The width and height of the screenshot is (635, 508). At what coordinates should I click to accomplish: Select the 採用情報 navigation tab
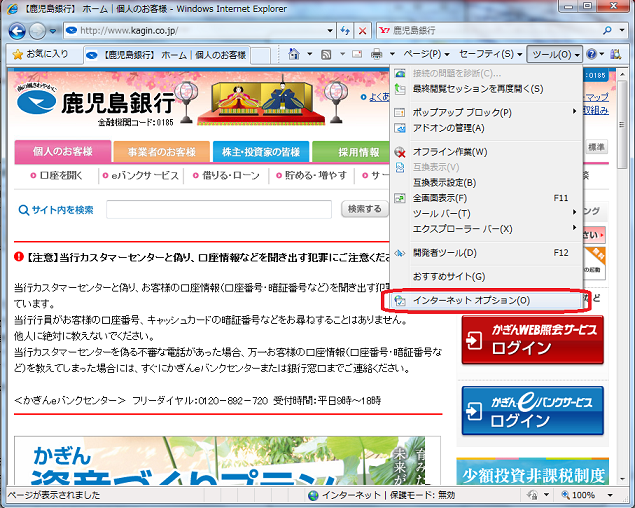click(x=352, y=152)
